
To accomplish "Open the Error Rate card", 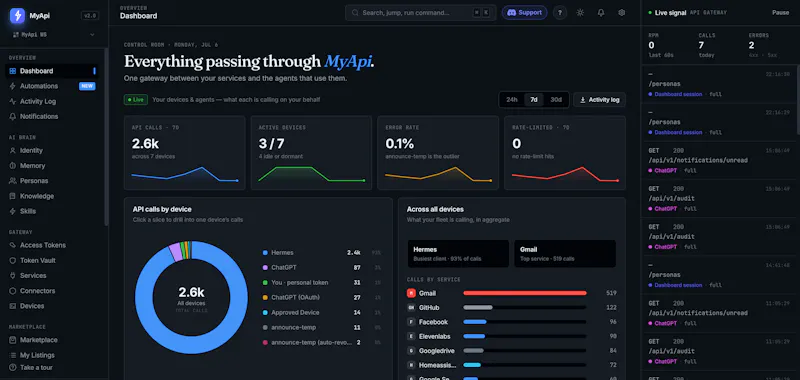I will point(438,153).
